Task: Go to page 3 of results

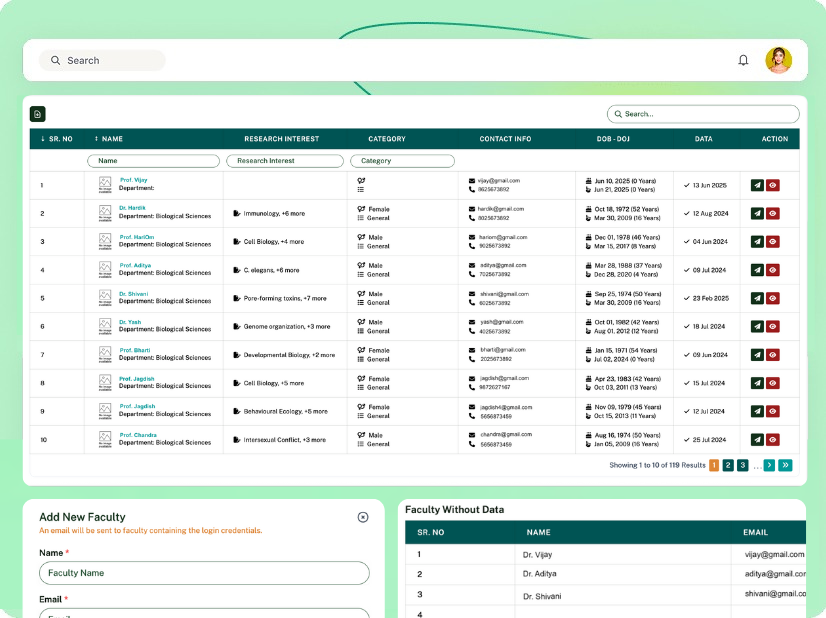Action: coord(742,465)
